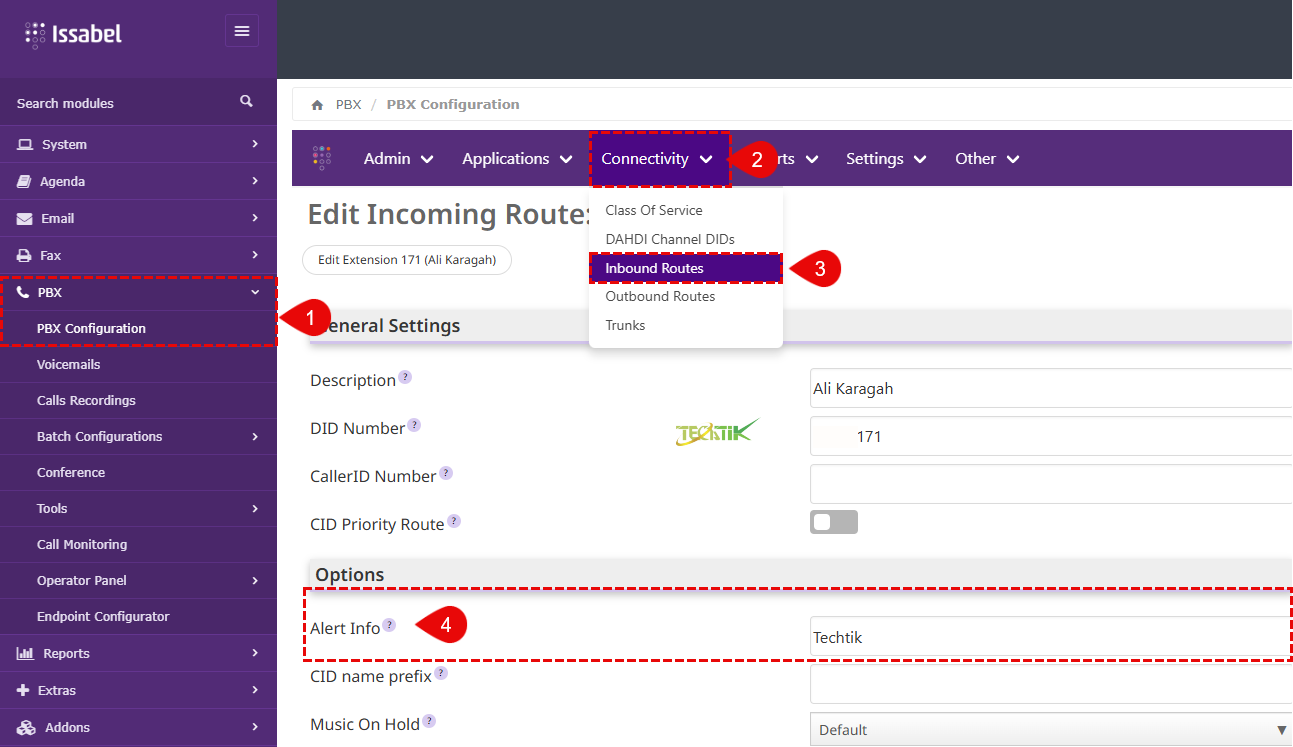Click the PBX breadcrumb link
Image resolution: width=1293 pixels, height=747 pixels.
point(348,104)
